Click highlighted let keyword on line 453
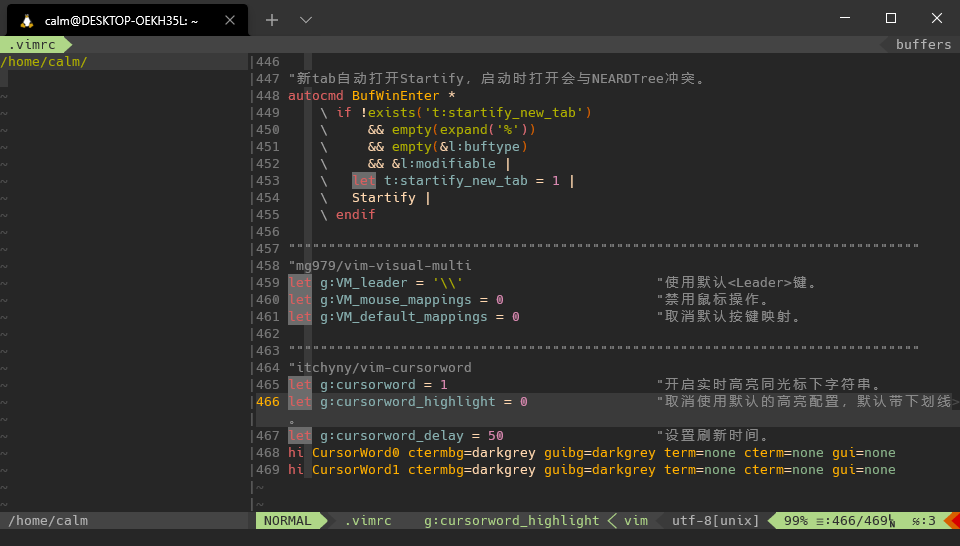This screenshot has width=960, height=546. [x=364, y=181]
